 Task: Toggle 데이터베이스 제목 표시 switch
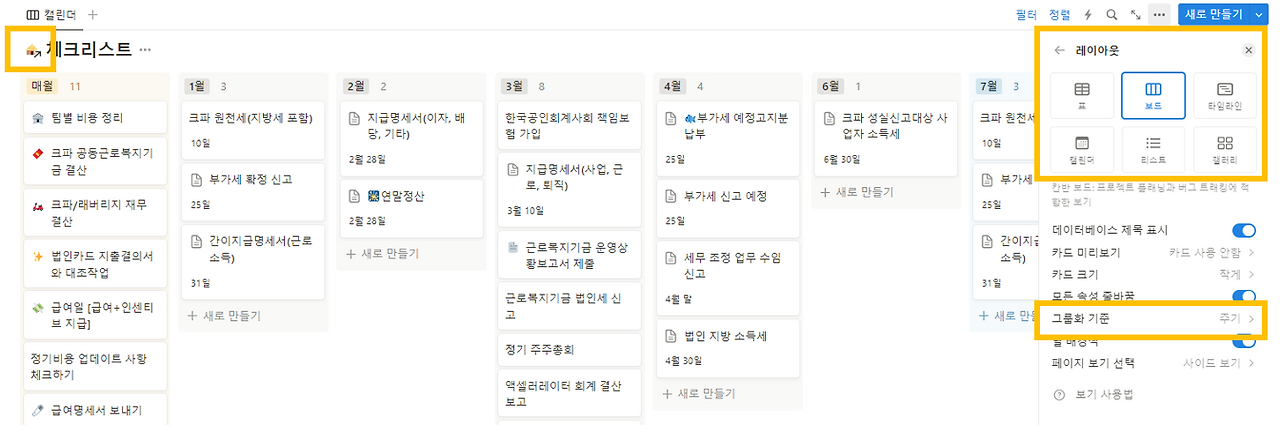coord(1243,231)
